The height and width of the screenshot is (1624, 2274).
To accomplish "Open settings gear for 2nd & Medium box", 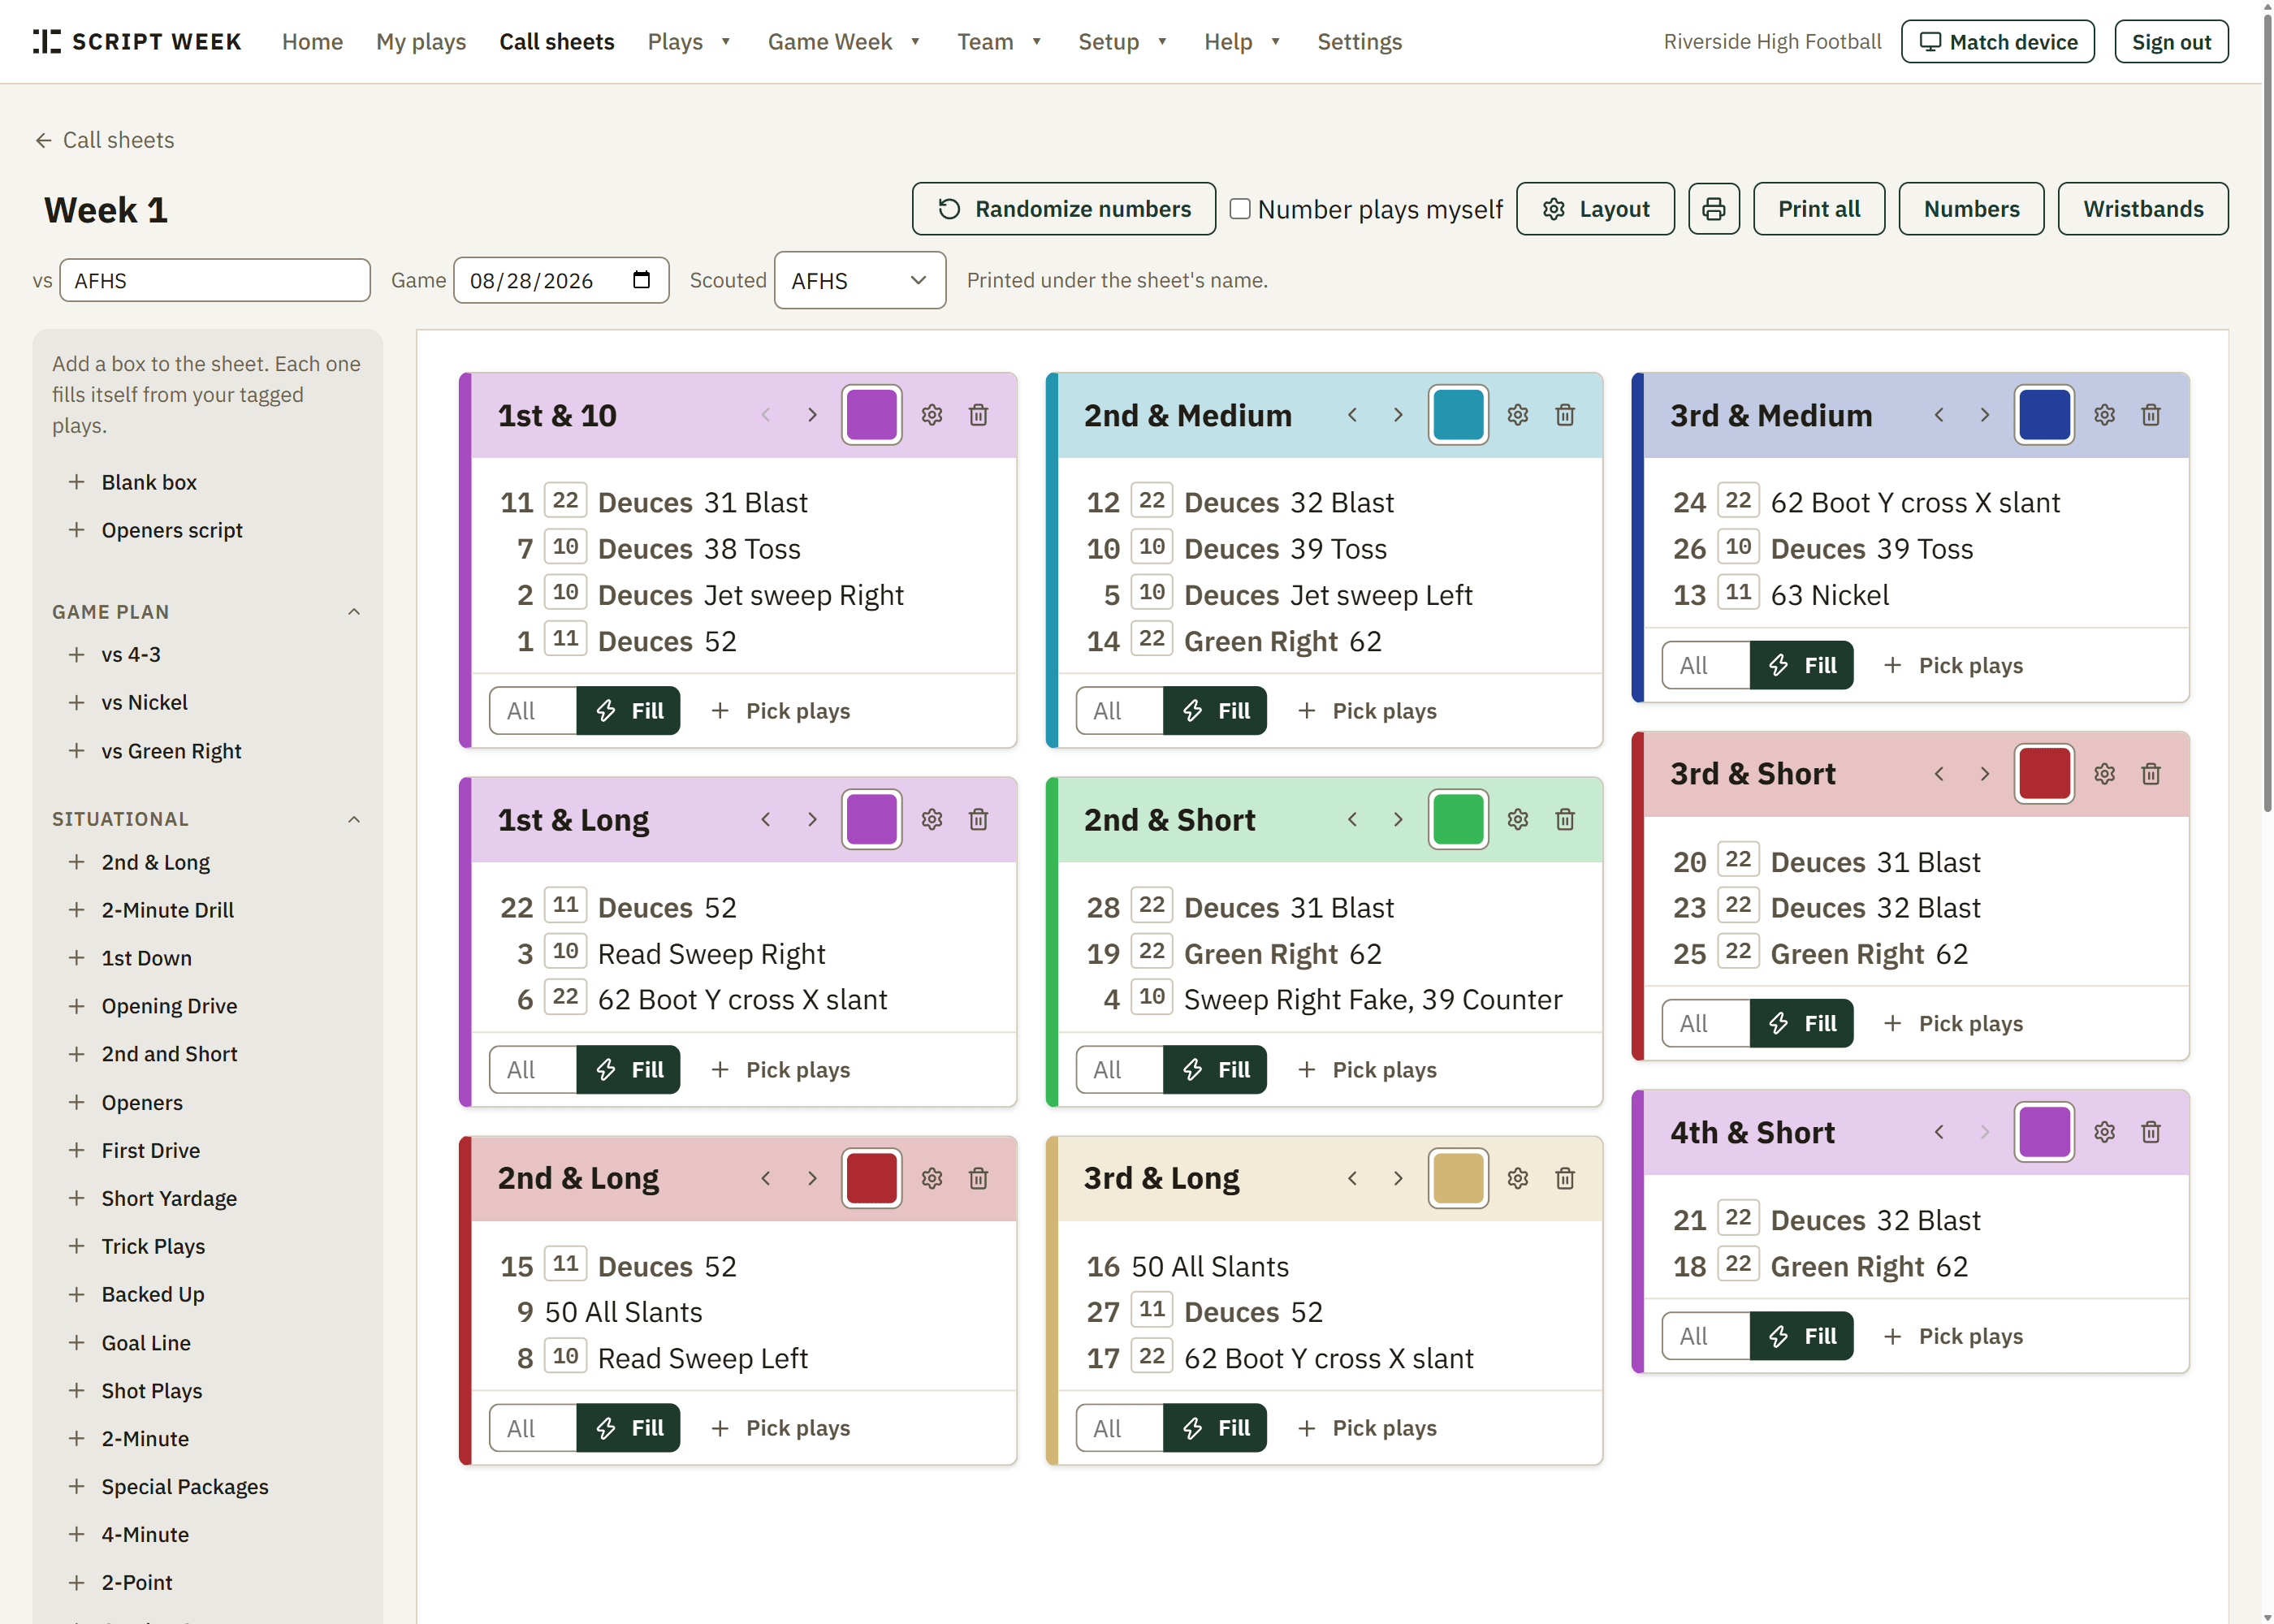I will coord(1518,415).
